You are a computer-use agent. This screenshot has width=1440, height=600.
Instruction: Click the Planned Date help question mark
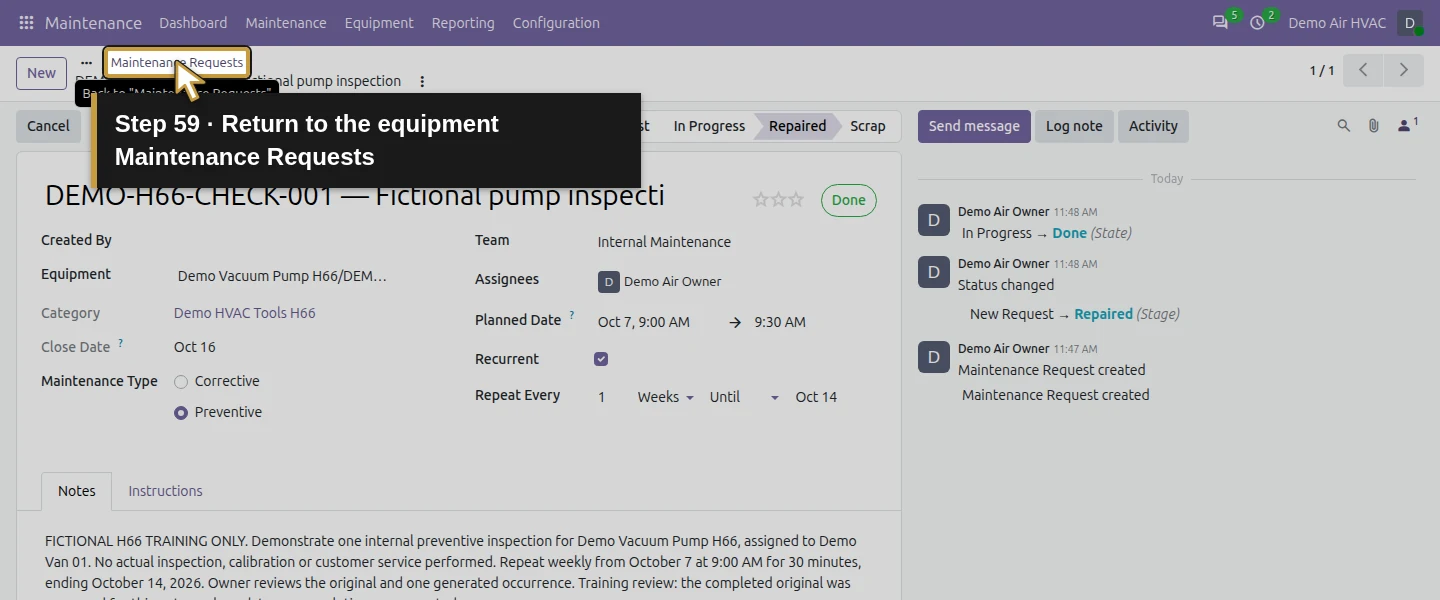(x=572, y=316)
